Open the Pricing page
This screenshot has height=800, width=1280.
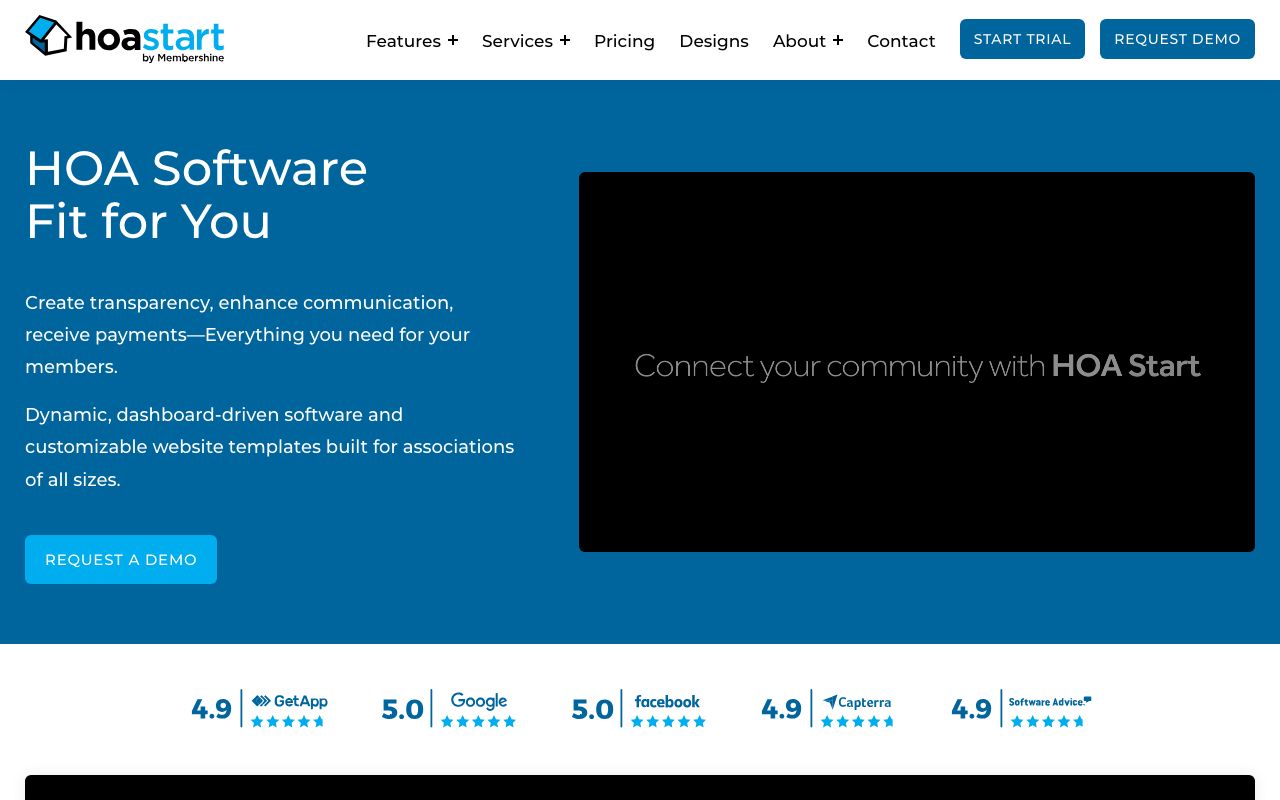(x=624, y=41)
